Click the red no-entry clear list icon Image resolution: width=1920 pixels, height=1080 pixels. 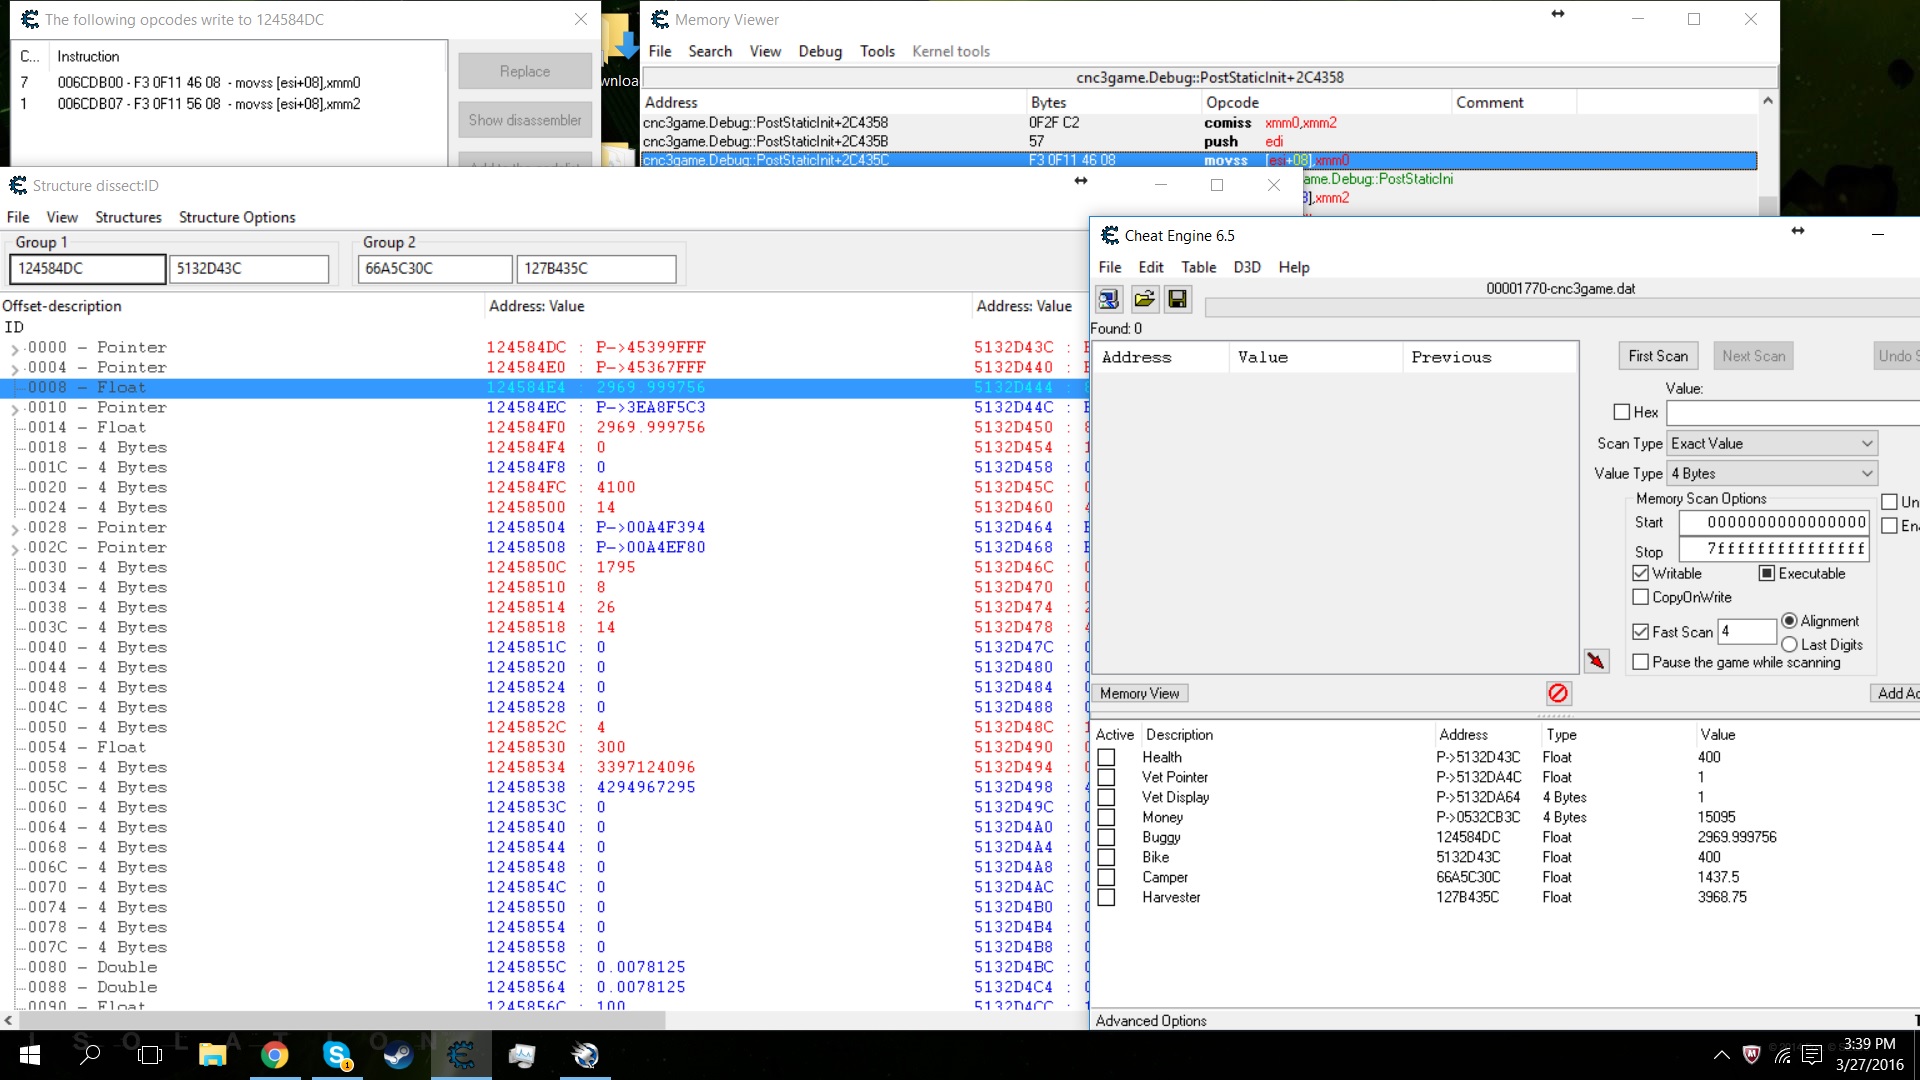[1558, 693]
